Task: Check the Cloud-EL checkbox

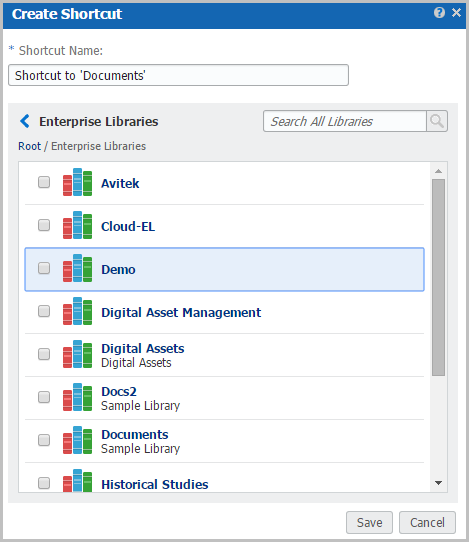Action: (x=44, y=225)
